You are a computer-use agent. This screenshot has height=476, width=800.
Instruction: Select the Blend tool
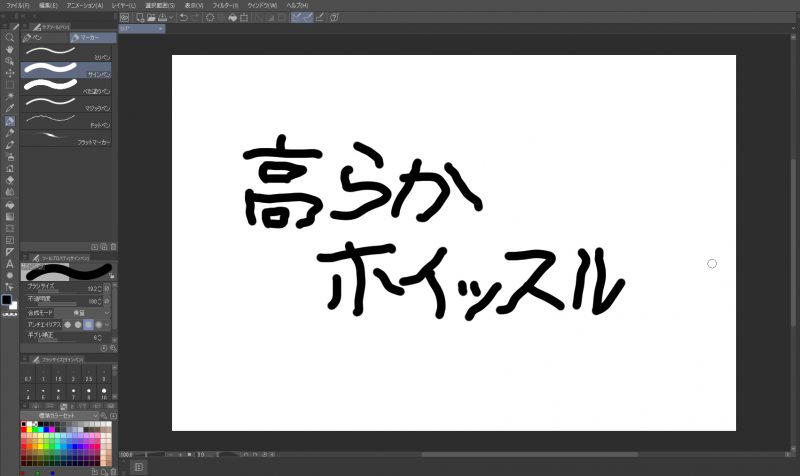pyautogui.click(x=9, y=192)
